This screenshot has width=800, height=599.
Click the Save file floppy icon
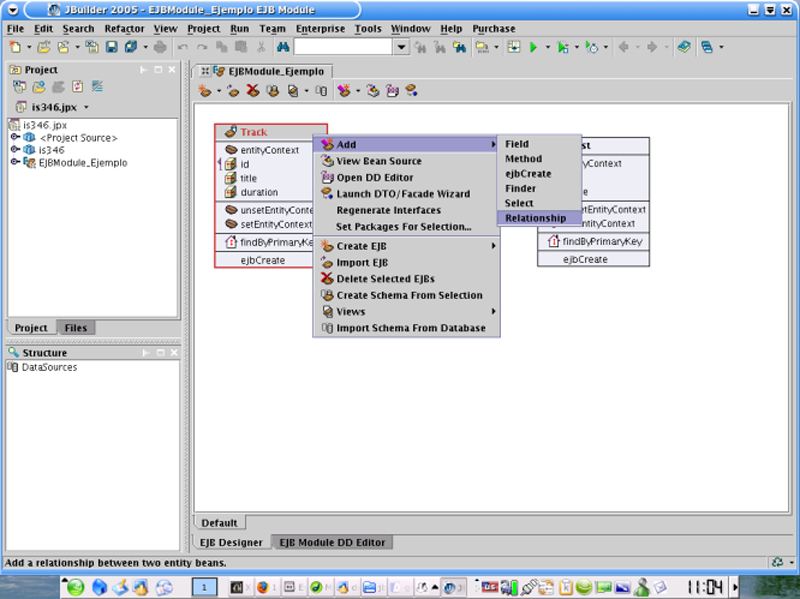point(111,47)
